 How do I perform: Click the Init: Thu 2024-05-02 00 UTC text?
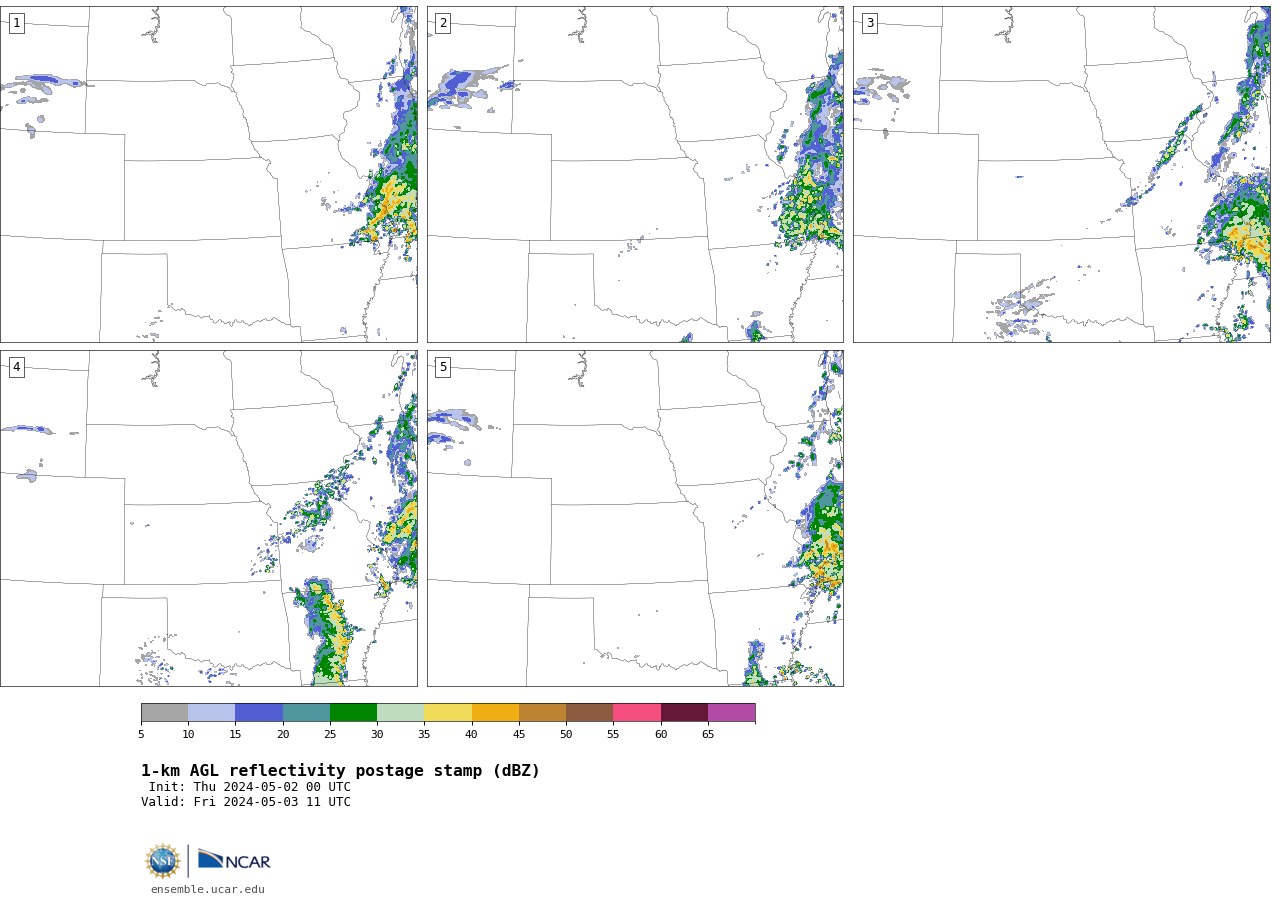pos(250,787)
